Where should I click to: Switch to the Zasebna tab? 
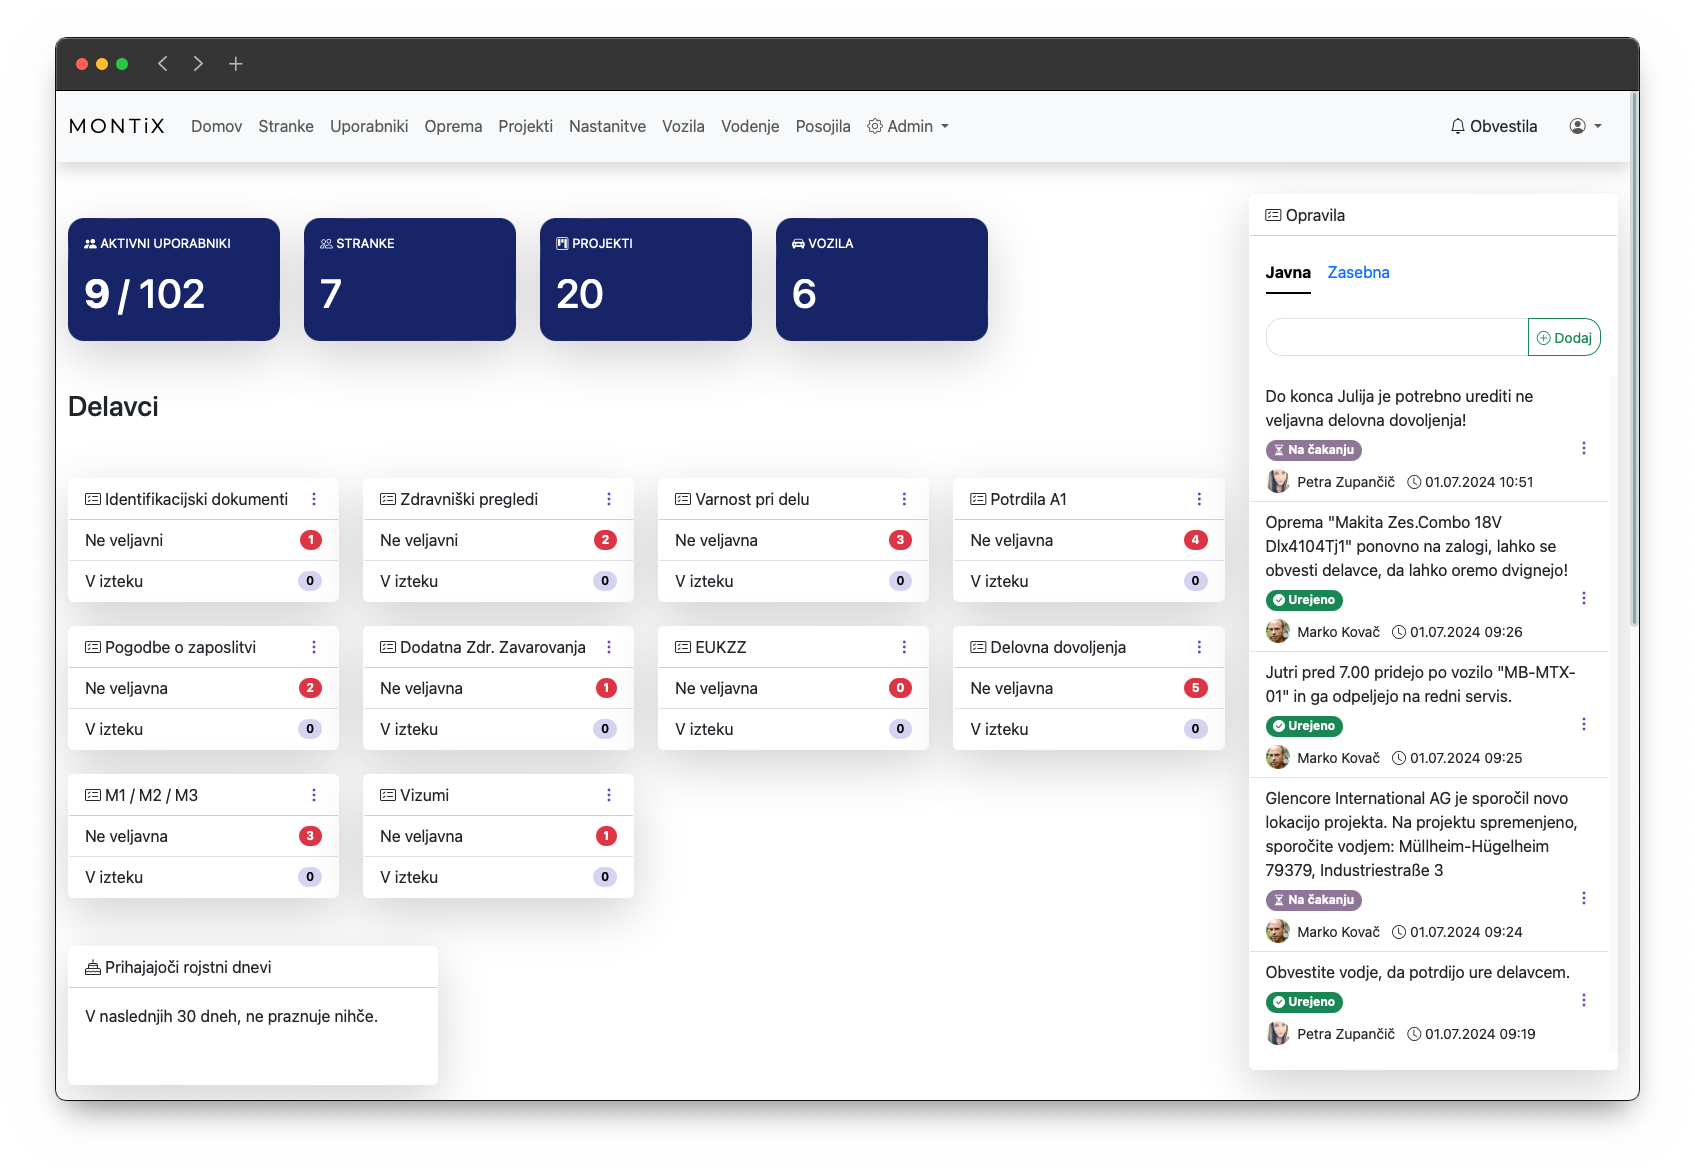1358,272
